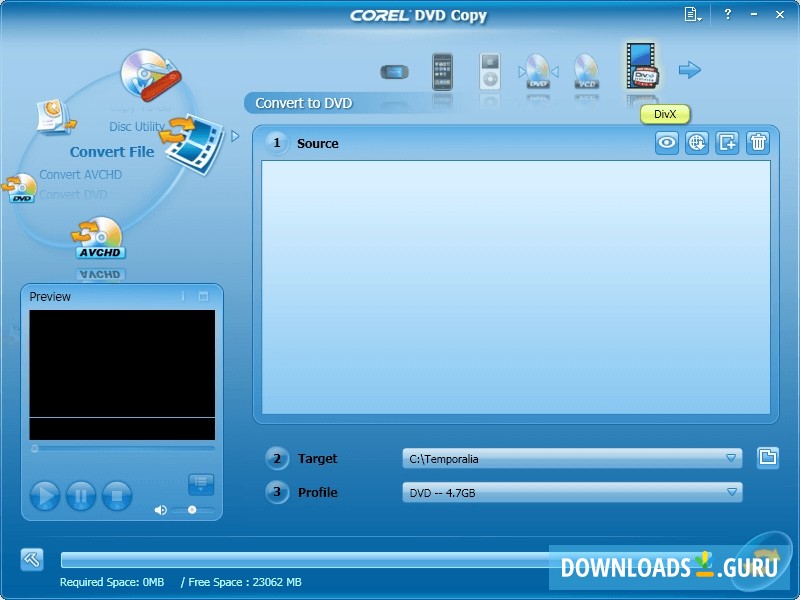Adjust the volume slider
The width and height of the screenshot is (800, 600).
192,512
